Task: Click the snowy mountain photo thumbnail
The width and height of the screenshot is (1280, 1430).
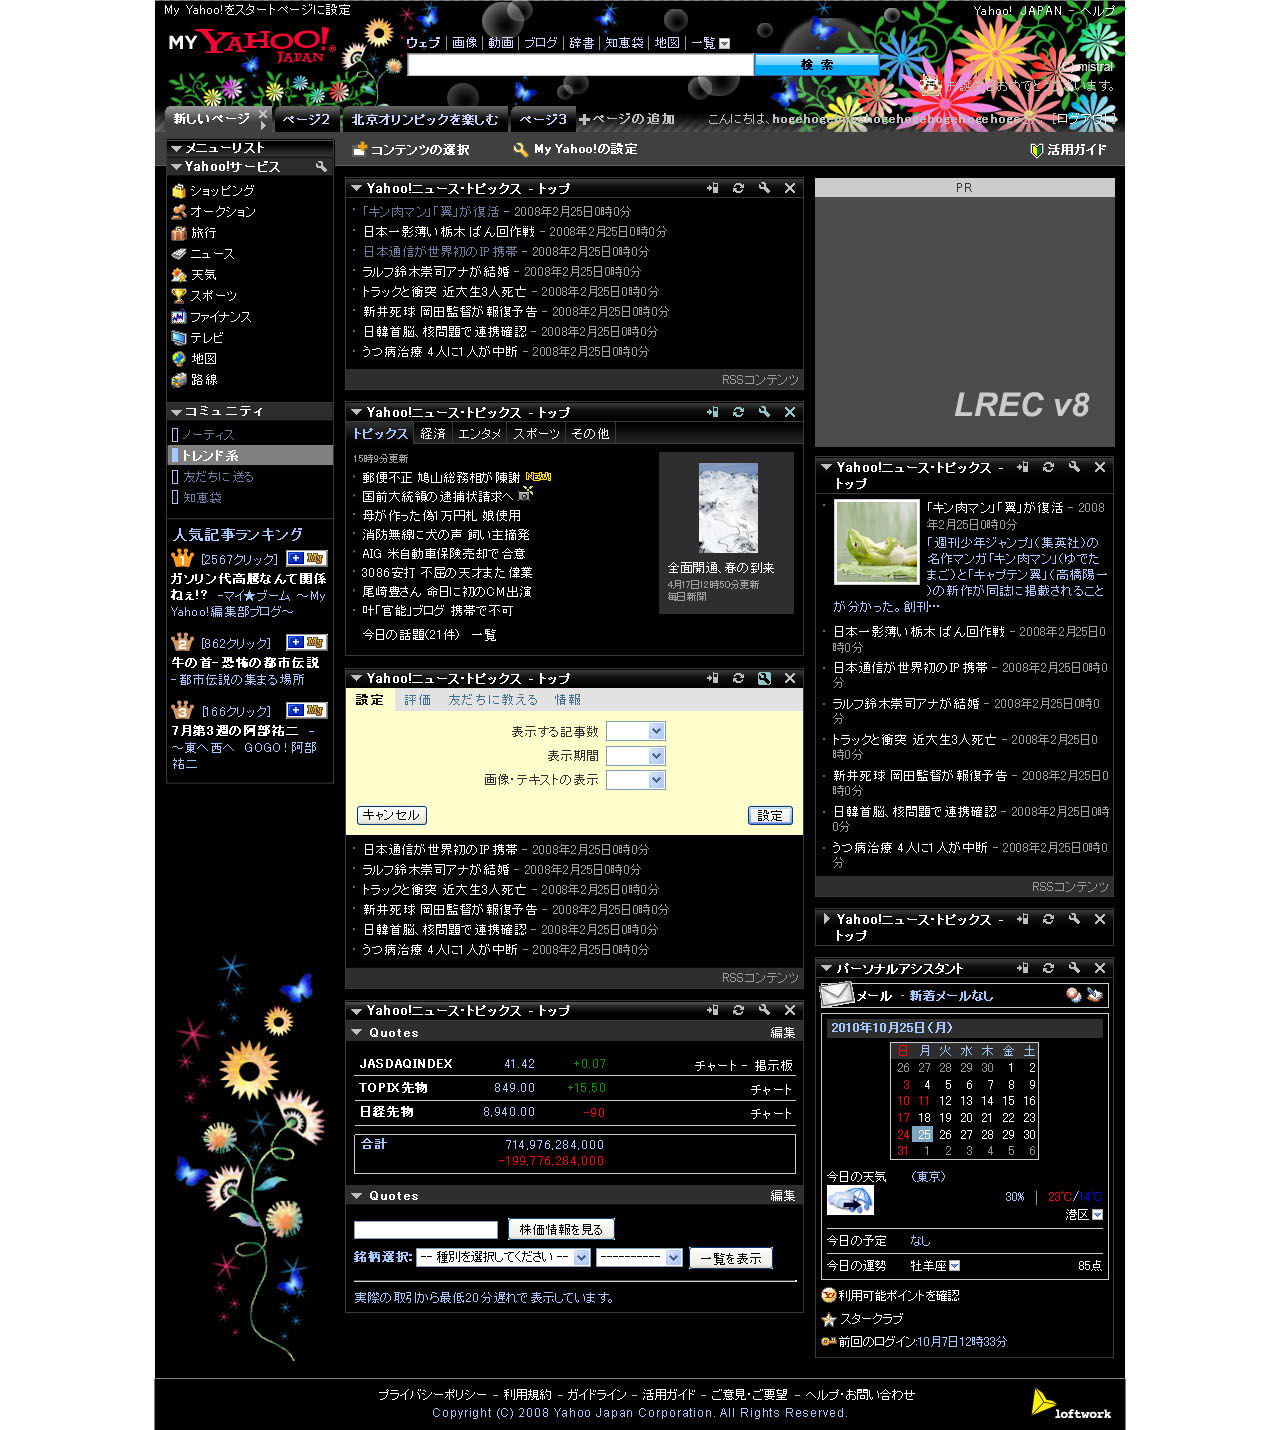Action: [728, 508]
